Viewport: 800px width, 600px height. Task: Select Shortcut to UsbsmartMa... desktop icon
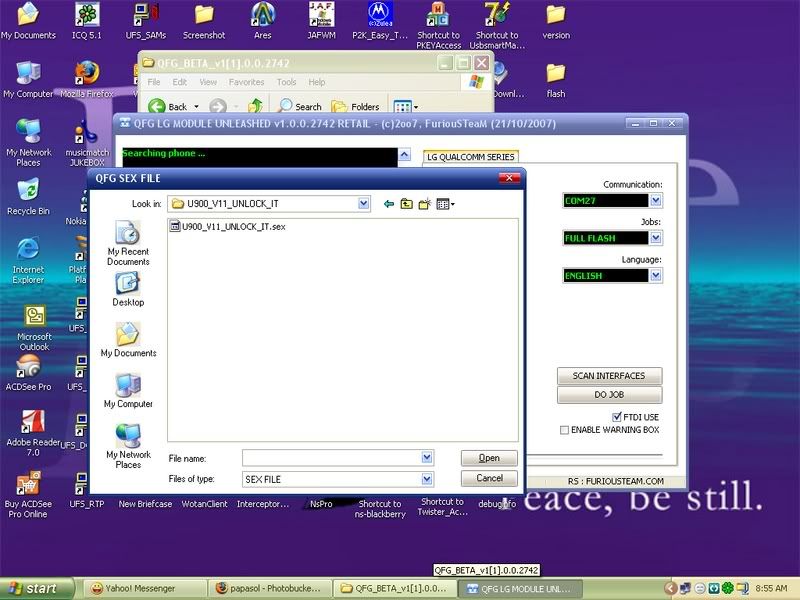click(497, 26)
